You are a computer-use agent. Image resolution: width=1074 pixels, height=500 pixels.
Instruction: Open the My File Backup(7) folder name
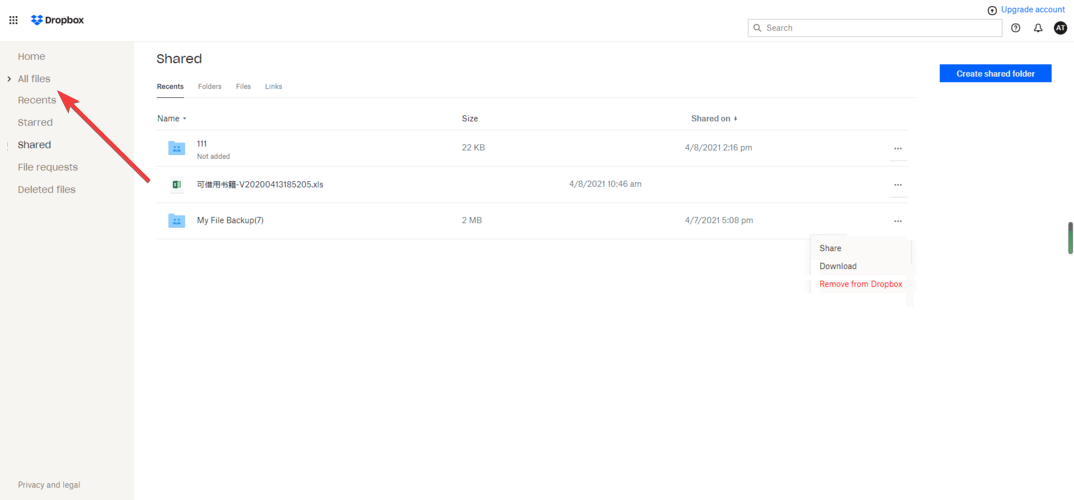(x=229, y=221)
